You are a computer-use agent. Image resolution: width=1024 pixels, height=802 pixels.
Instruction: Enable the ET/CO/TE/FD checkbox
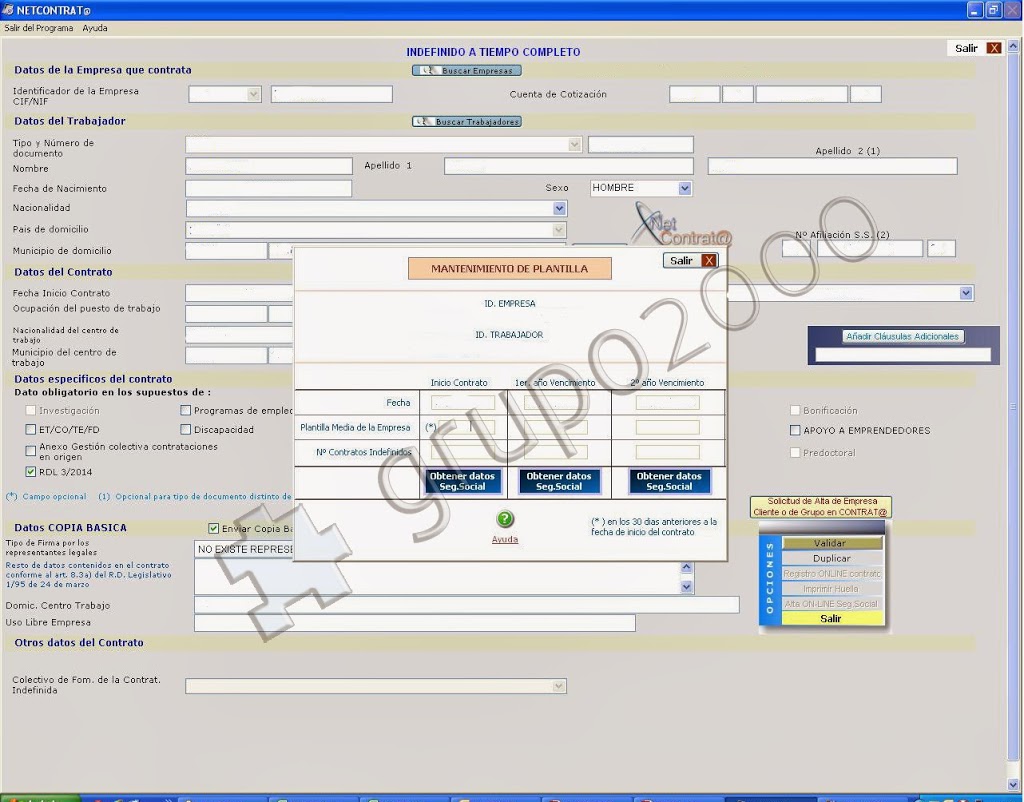click(x=31, y=429)
